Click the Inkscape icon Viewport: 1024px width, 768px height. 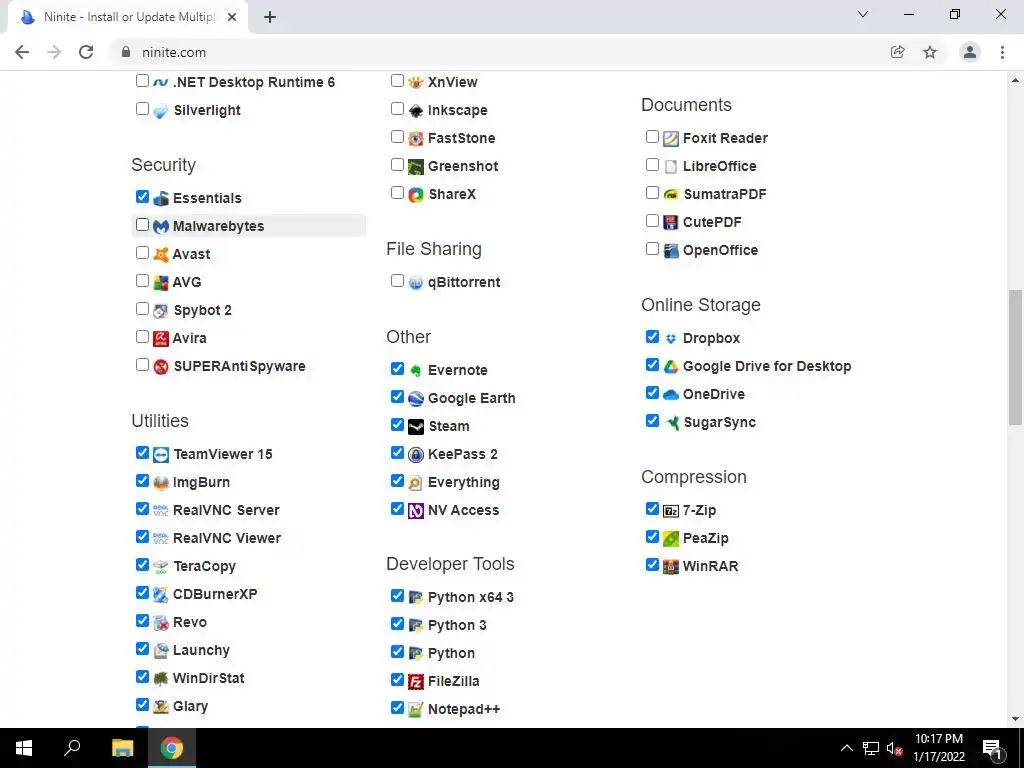tap(416, 111)
